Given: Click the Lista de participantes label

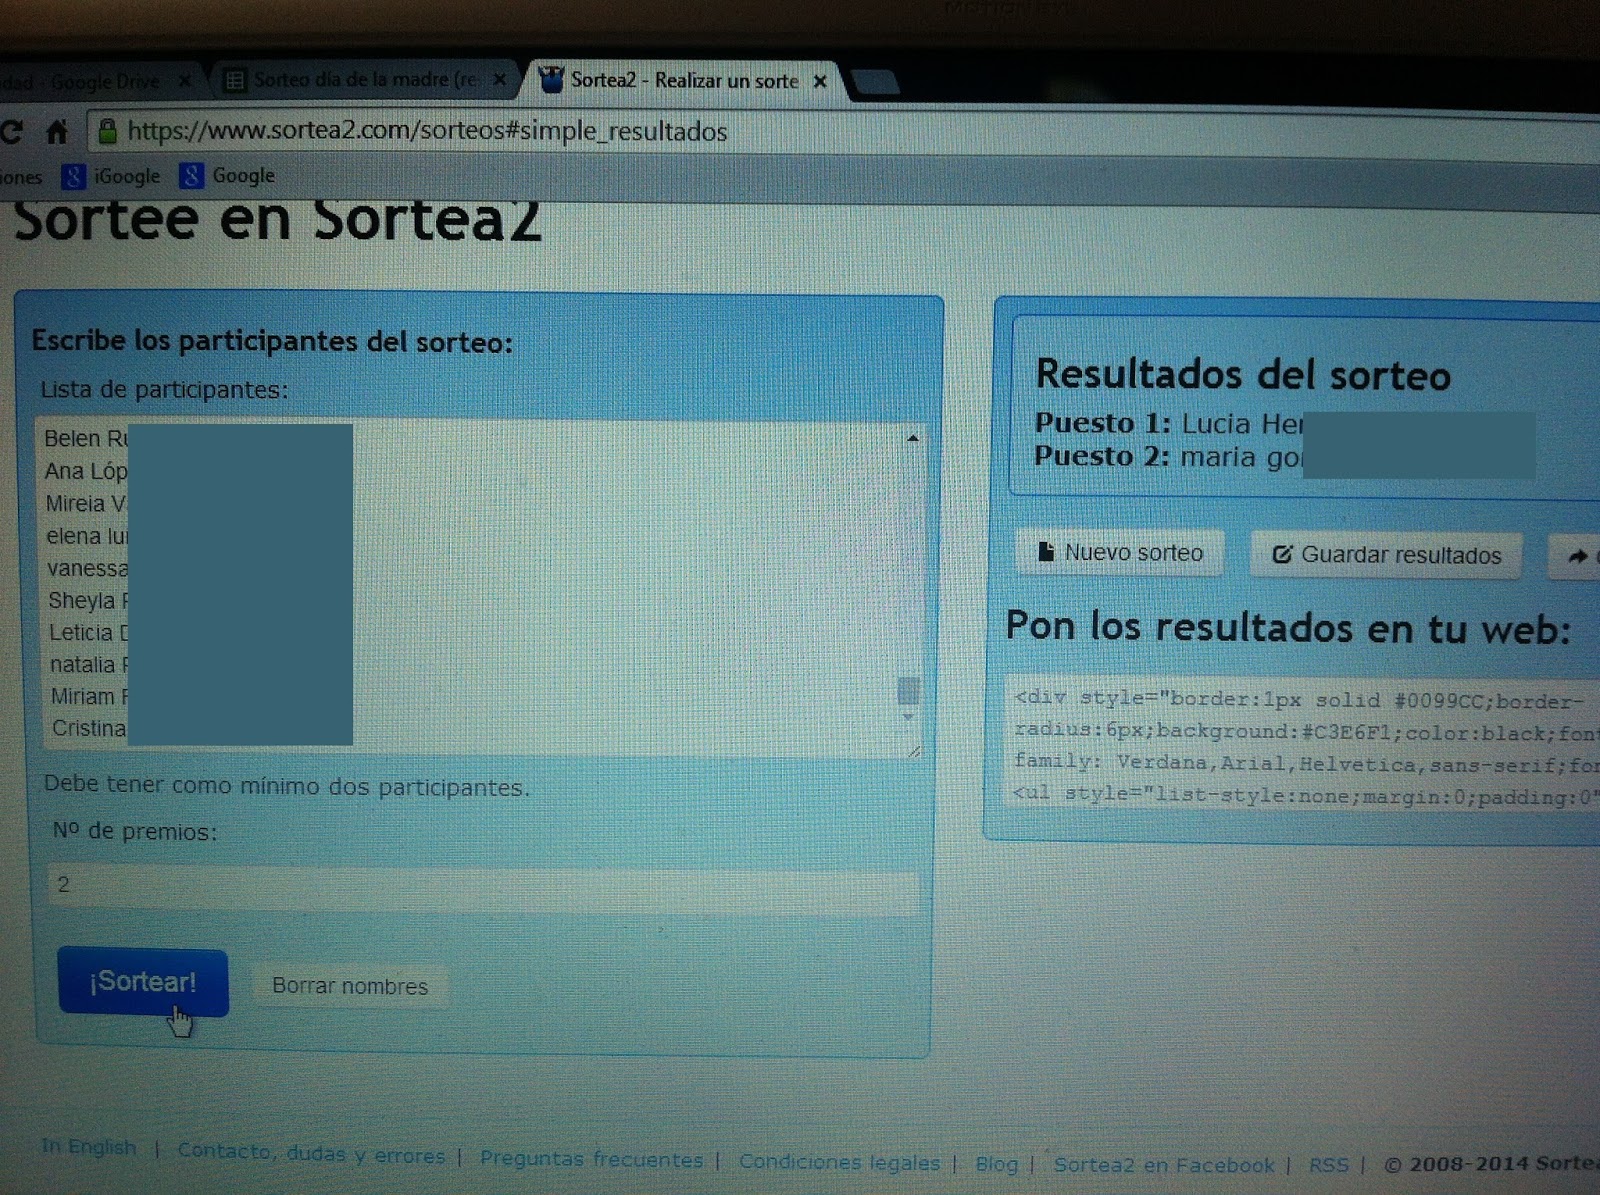Looking at the screenshot, I should (x=164, y=389).
